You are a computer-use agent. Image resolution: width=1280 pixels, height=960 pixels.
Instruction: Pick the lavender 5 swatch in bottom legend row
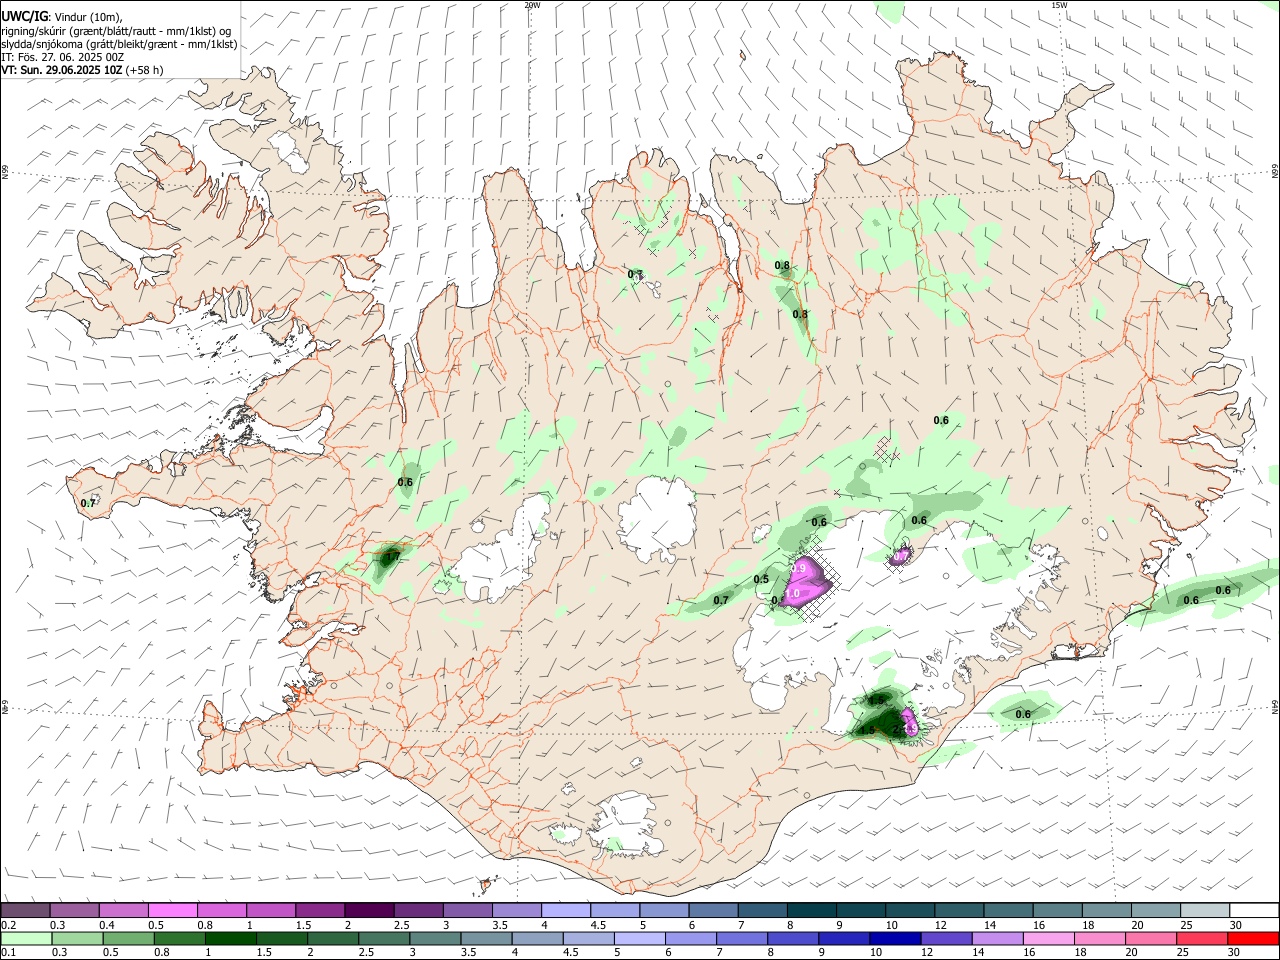click(x=640, y=938)
